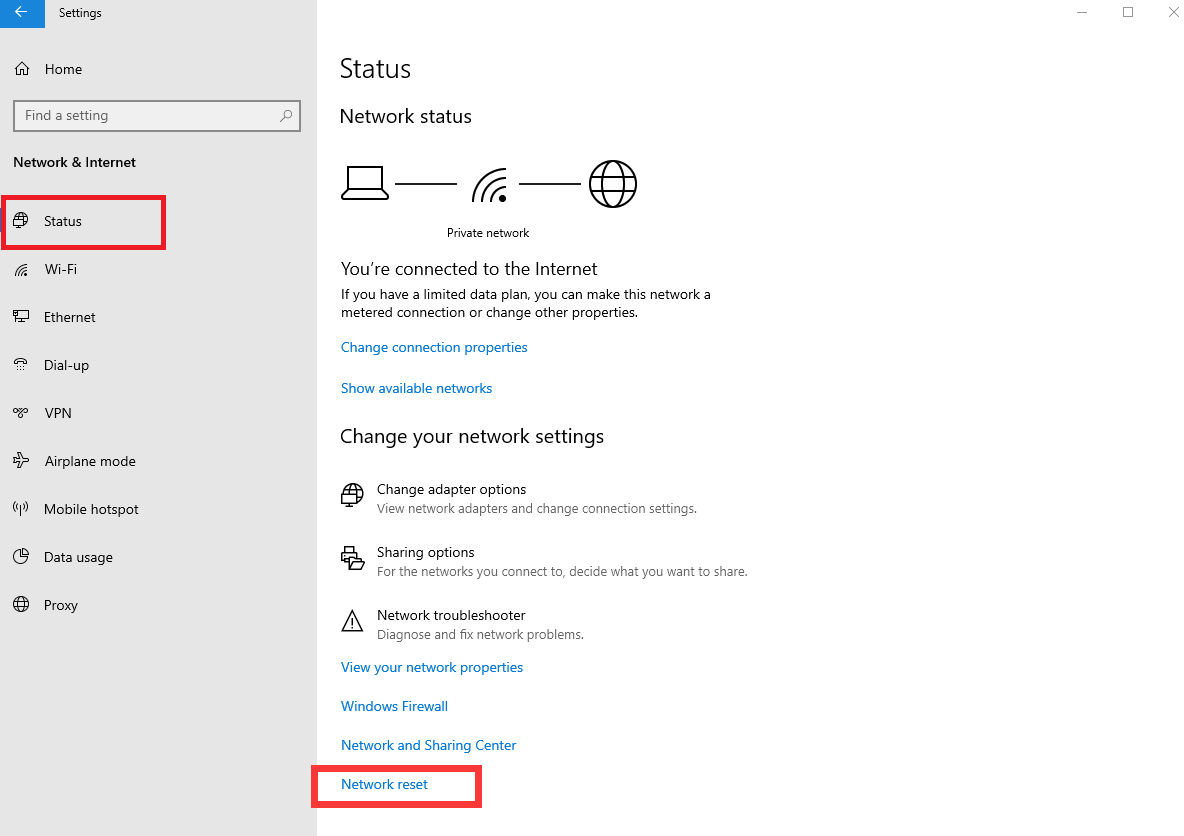Click the Sharing options icon
This screenshot has height=836, width=1184.
pyautogui.click(x=352, y=559)
